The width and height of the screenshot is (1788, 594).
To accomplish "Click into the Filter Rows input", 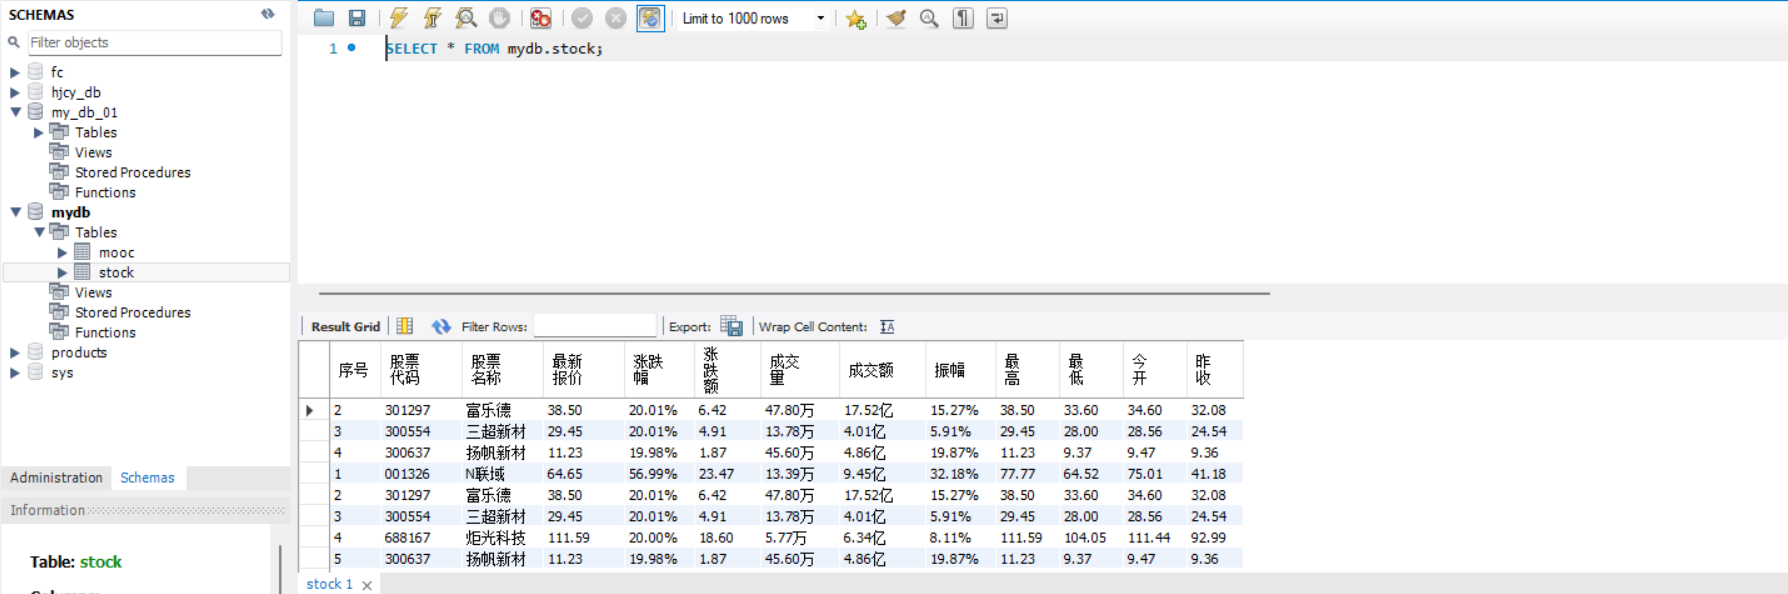I will (595, 326).
